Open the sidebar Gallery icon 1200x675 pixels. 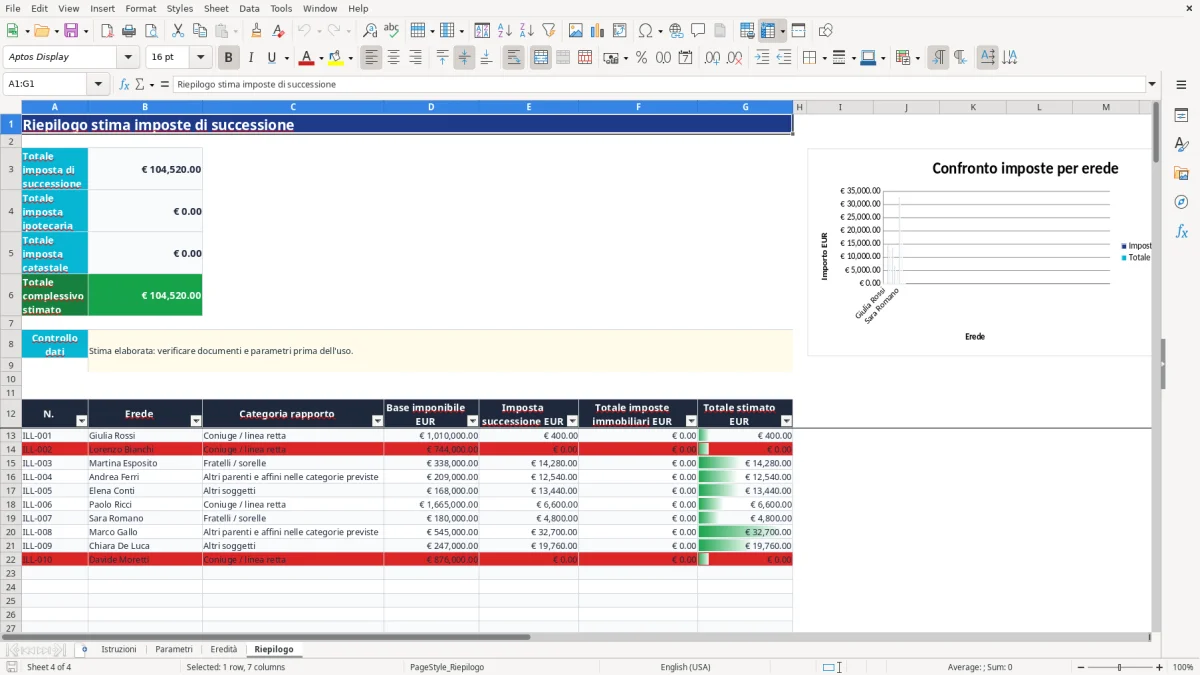coord(1181,173)
